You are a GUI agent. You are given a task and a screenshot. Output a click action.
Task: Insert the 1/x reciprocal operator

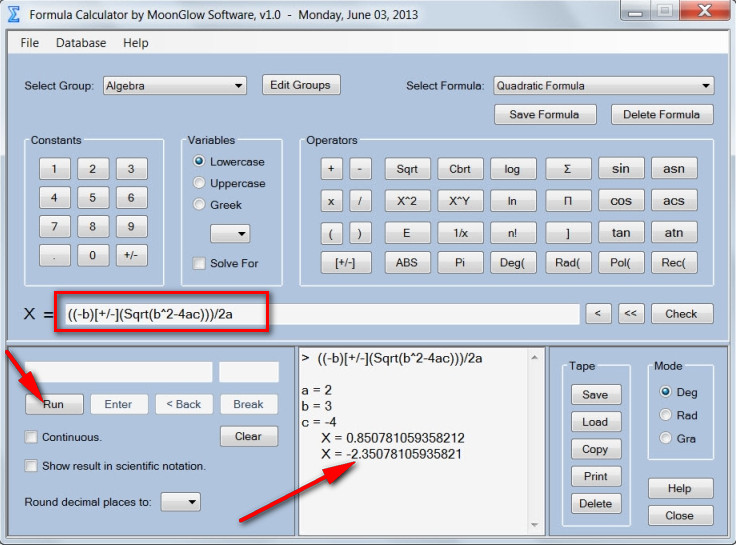point(460,233)
